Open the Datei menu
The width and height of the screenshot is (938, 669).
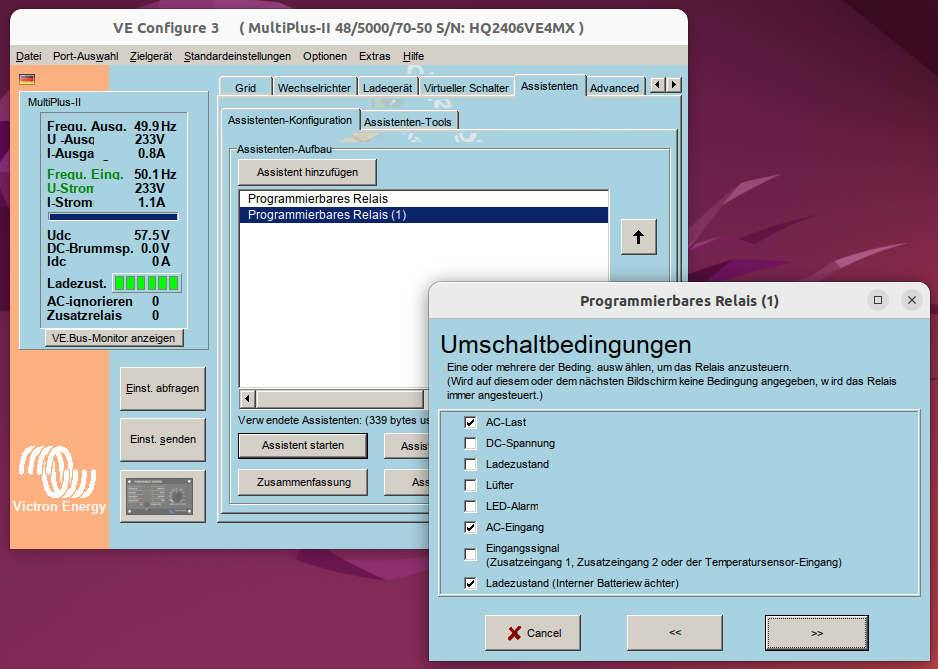point(28,56)
